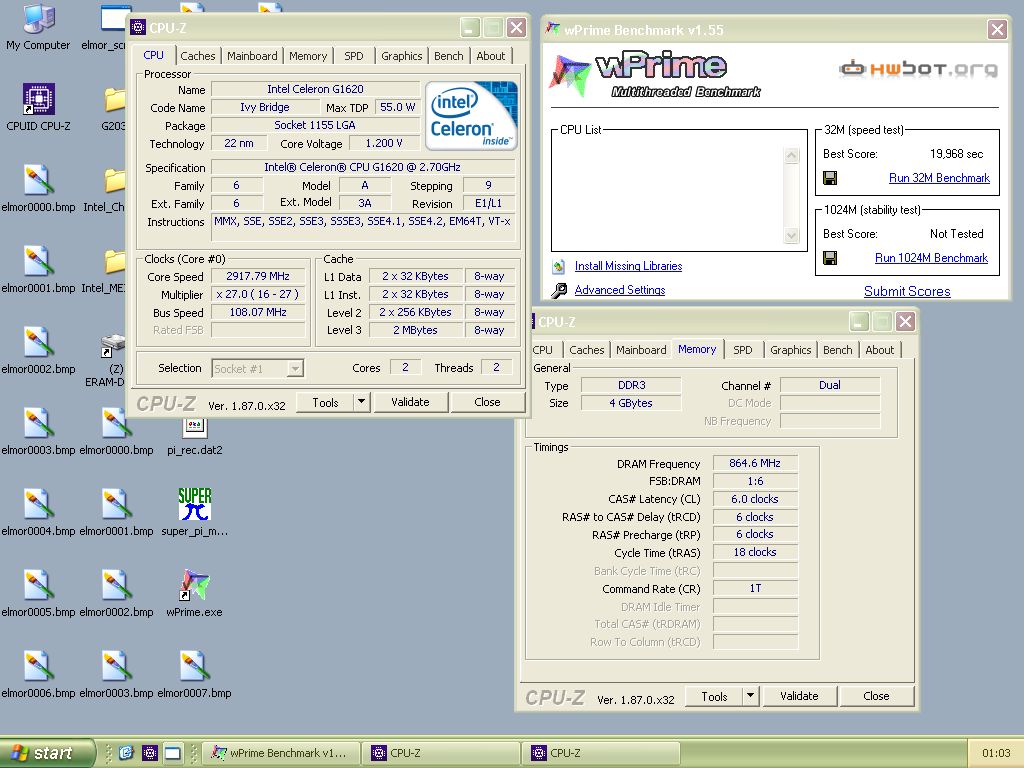Click the CPU List scrollbar up arrow
The height and width of the screenshot is (768, 1024).
791,155
